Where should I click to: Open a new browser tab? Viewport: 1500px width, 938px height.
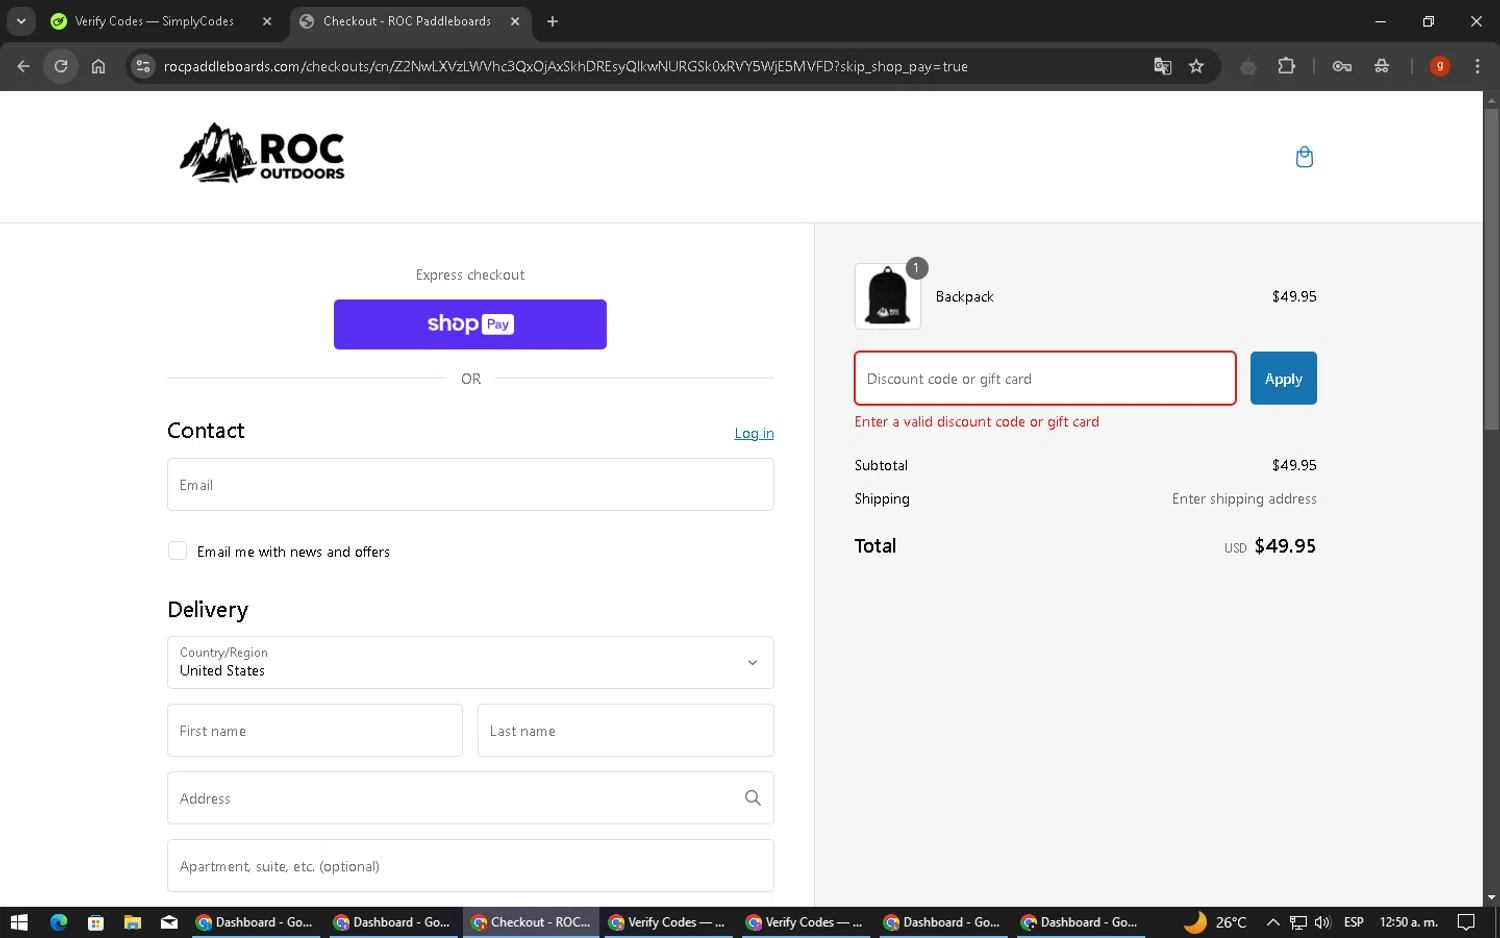point(552,21)
